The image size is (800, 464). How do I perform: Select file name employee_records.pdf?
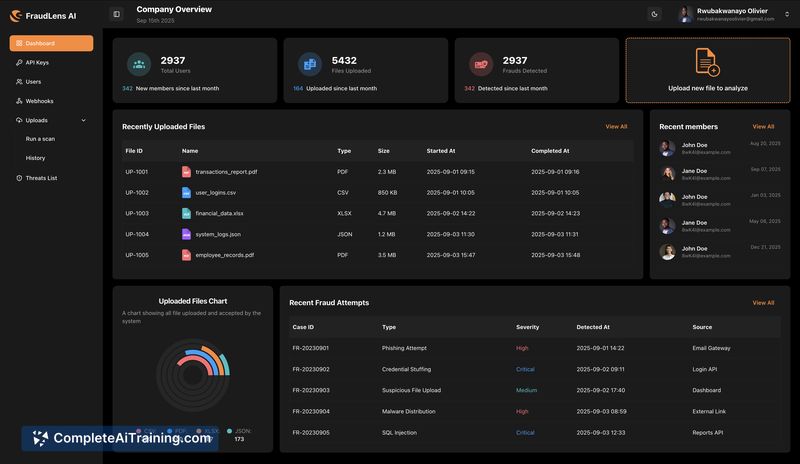[x=224, y=255]
